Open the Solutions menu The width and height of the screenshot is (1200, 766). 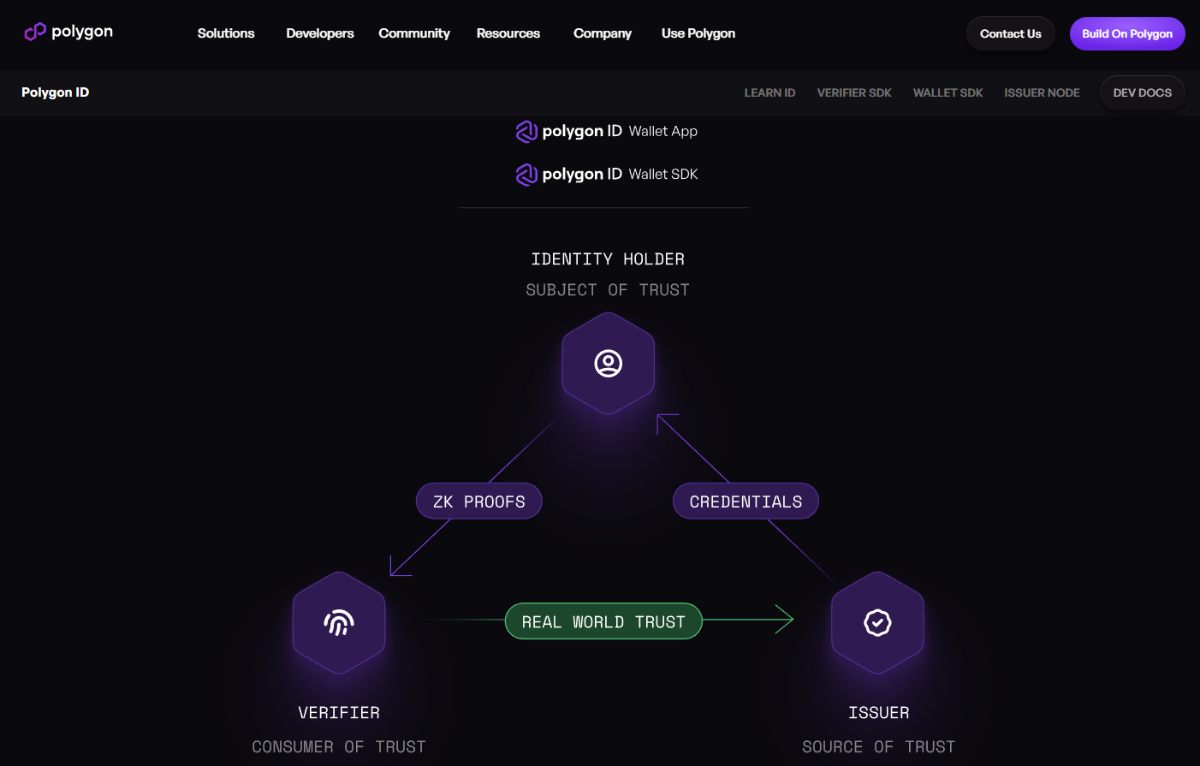(226, 33)
